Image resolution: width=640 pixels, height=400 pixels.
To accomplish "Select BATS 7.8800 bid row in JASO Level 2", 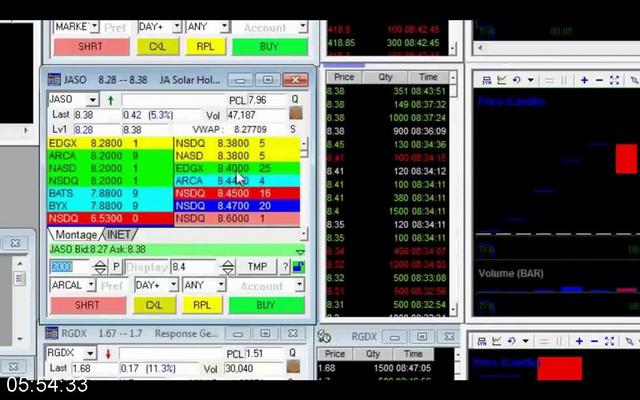I will click(x=110, y=193).
